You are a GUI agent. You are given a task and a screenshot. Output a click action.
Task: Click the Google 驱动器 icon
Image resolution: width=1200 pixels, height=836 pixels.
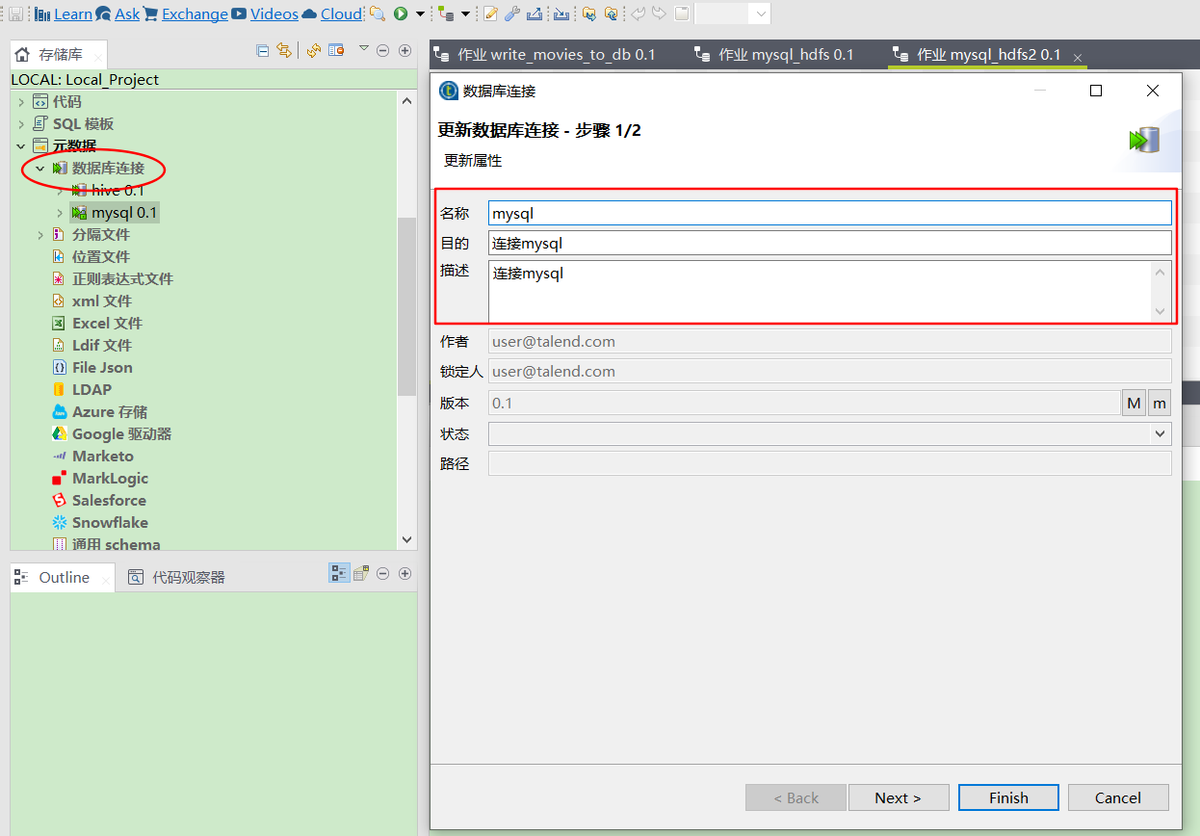pos(59,433)
